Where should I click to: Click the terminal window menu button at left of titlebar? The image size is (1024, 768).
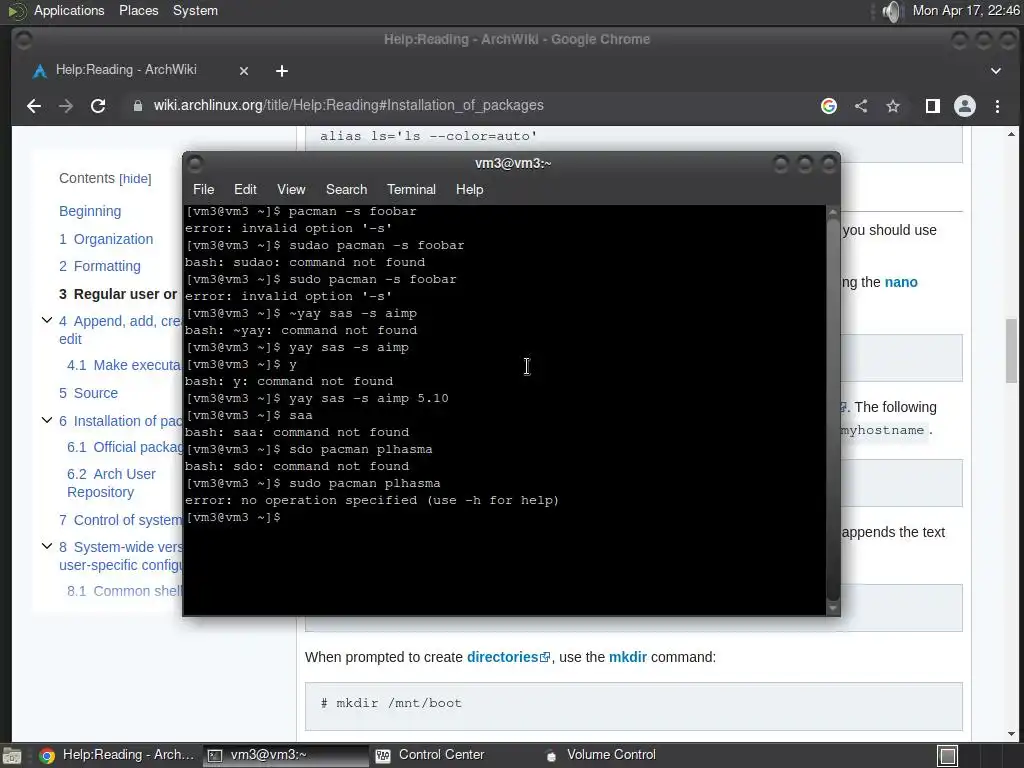(195, 163)
